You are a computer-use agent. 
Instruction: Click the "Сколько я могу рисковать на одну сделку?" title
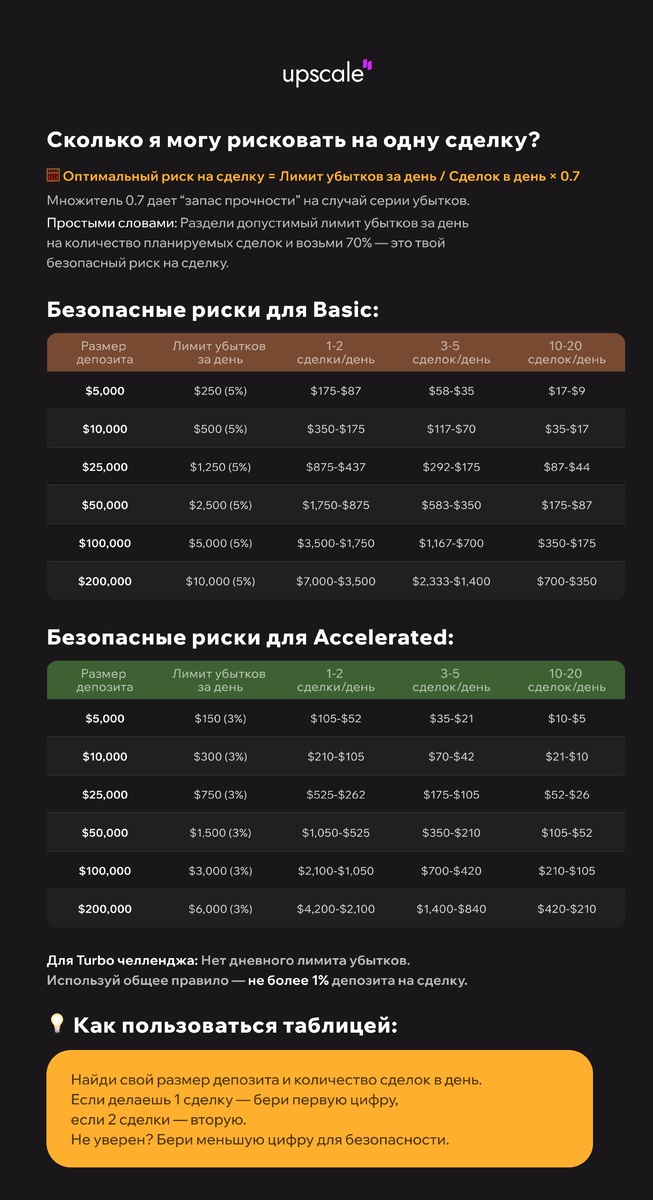point(293,140)
